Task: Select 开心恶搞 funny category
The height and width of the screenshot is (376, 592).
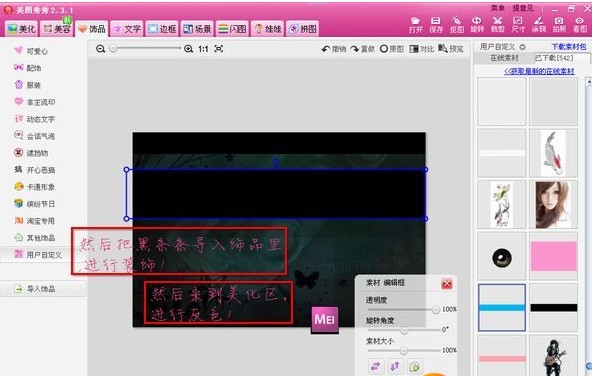Action: [x=35, y=170]
